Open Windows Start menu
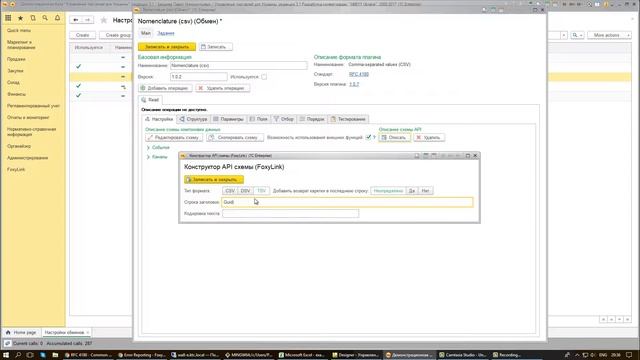The width and height of the screenshot is (640, 360). click(x=6, y=355)
